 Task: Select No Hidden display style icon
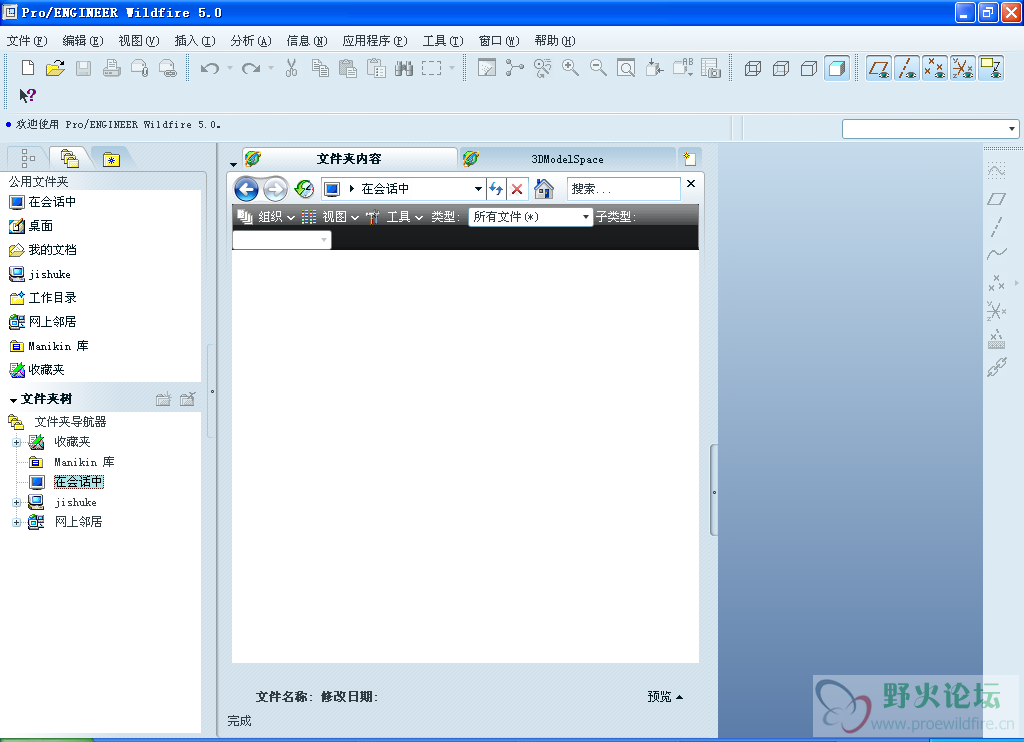pos(808,68)
